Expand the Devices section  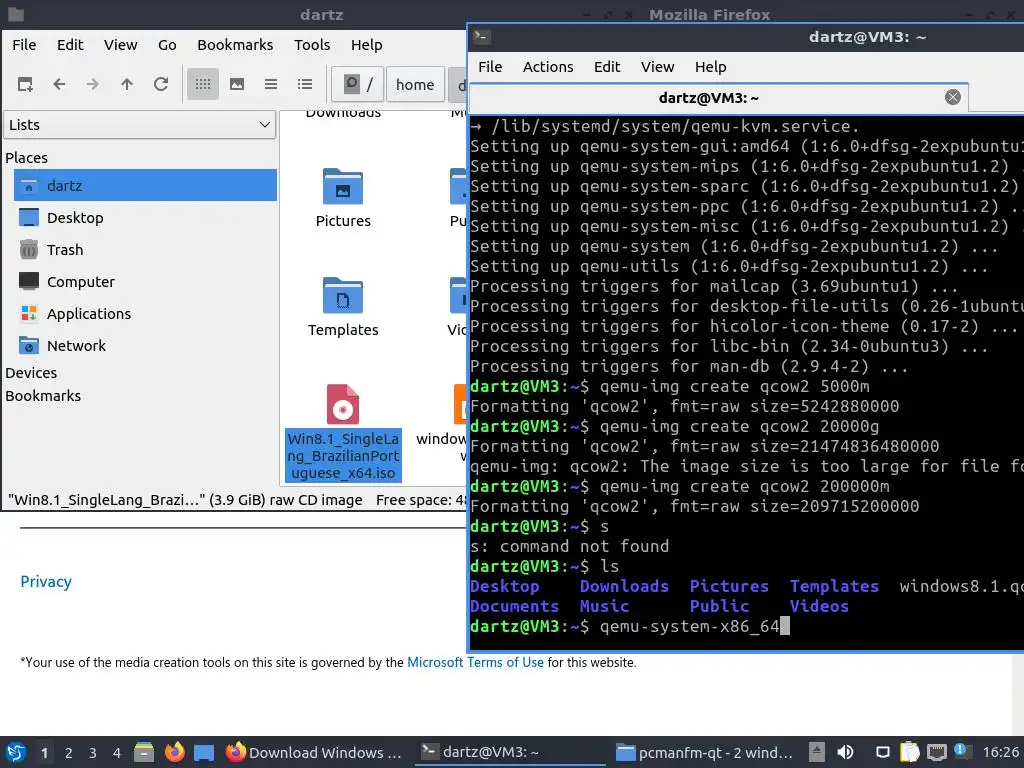point(31,373)
